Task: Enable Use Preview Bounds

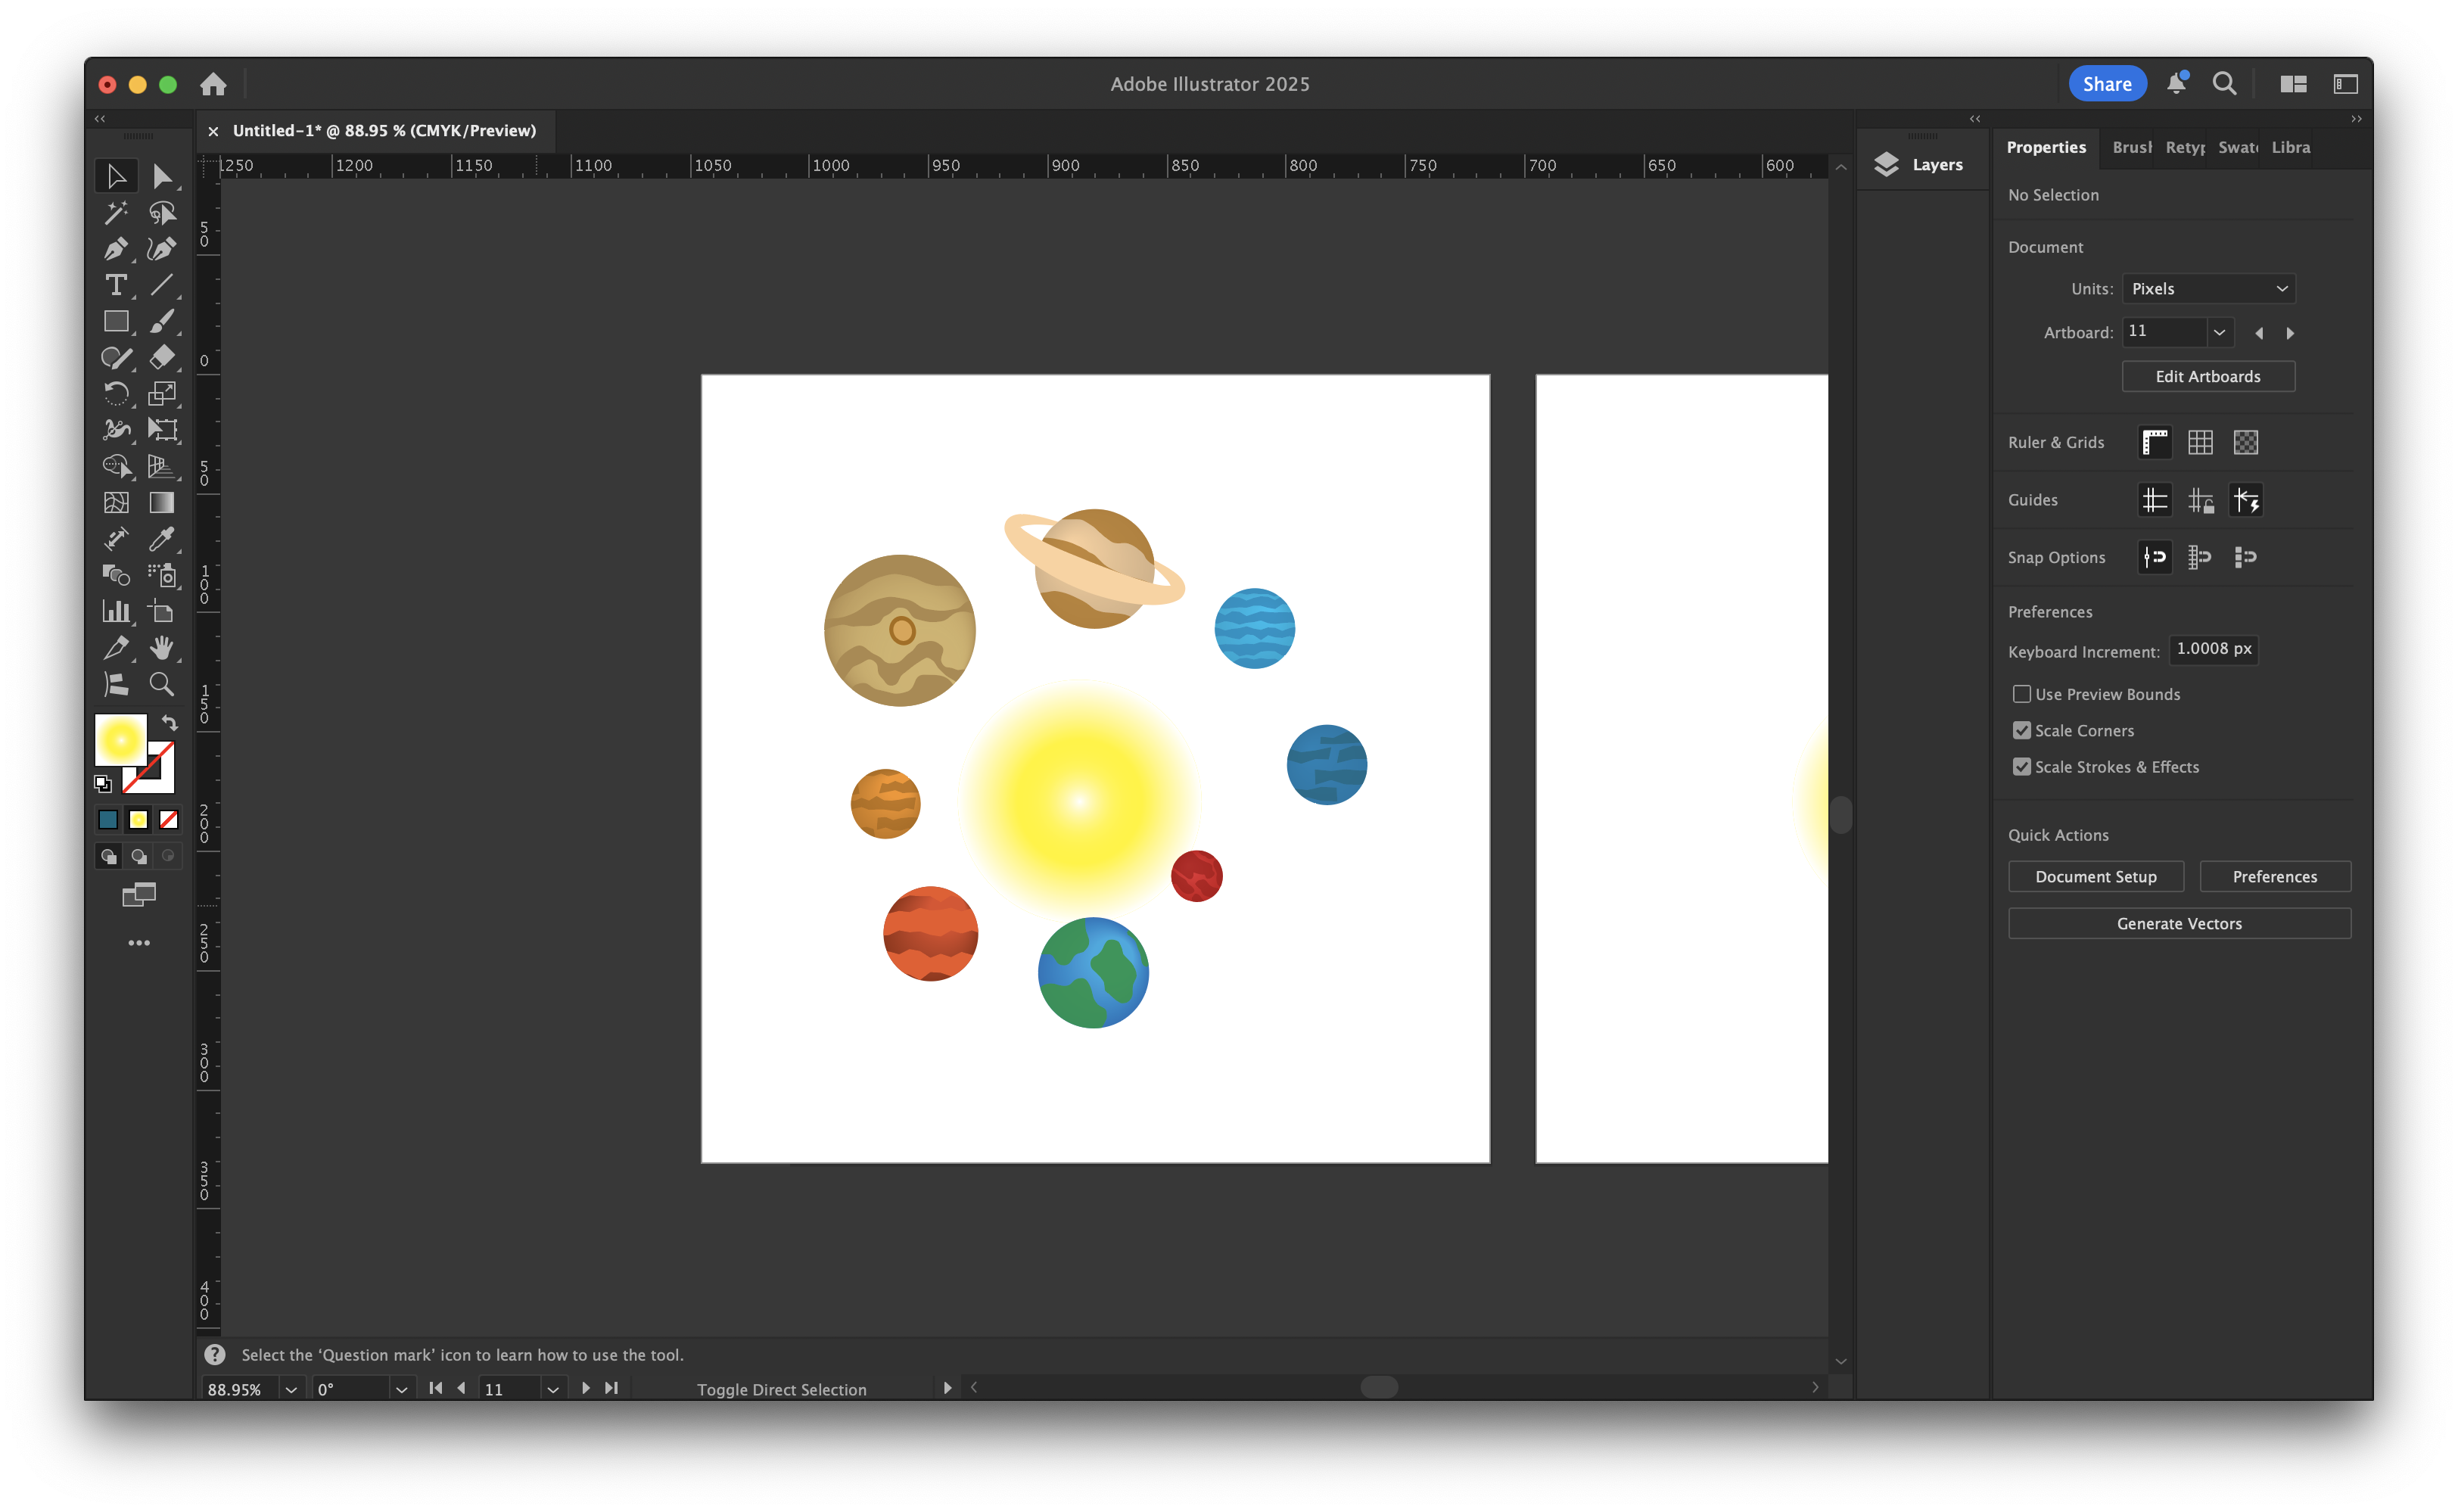Action: pos(2022,693)
